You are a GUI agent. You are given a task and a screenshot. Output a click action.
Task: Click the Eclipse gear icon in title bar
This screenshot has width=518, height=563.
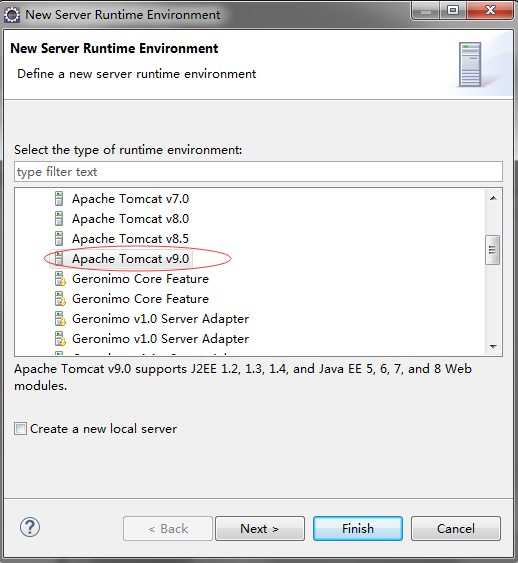[12, 15]
